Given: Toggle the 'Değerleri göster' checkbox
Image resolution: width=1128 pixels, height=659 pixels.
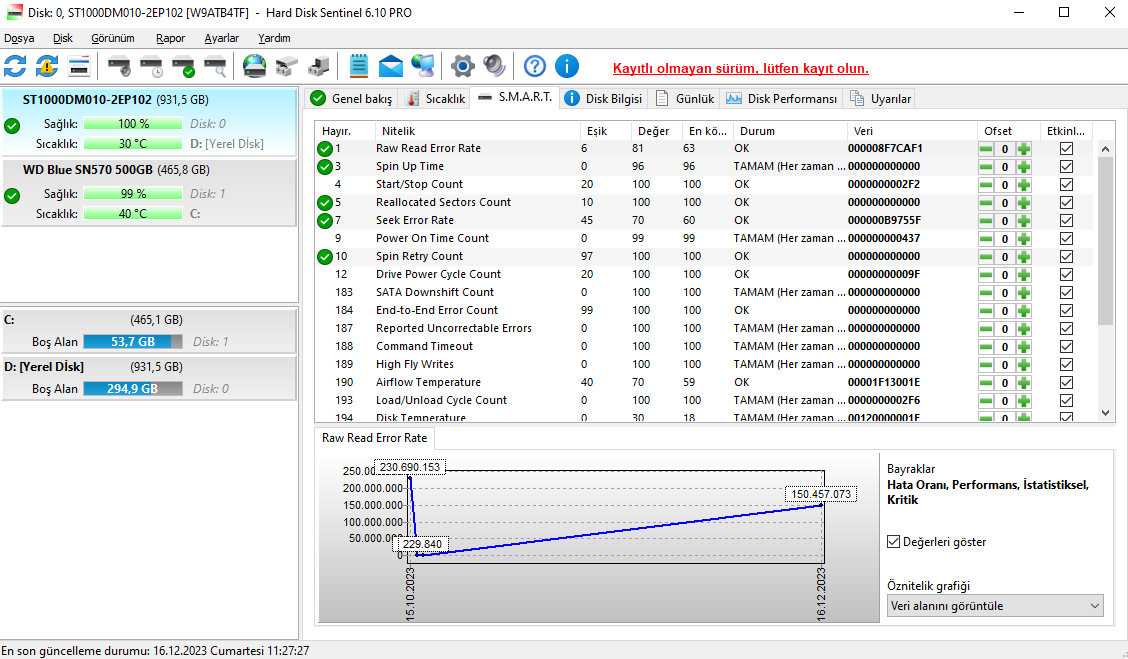Looking at the screenshot, I should [x=894, y=542].
